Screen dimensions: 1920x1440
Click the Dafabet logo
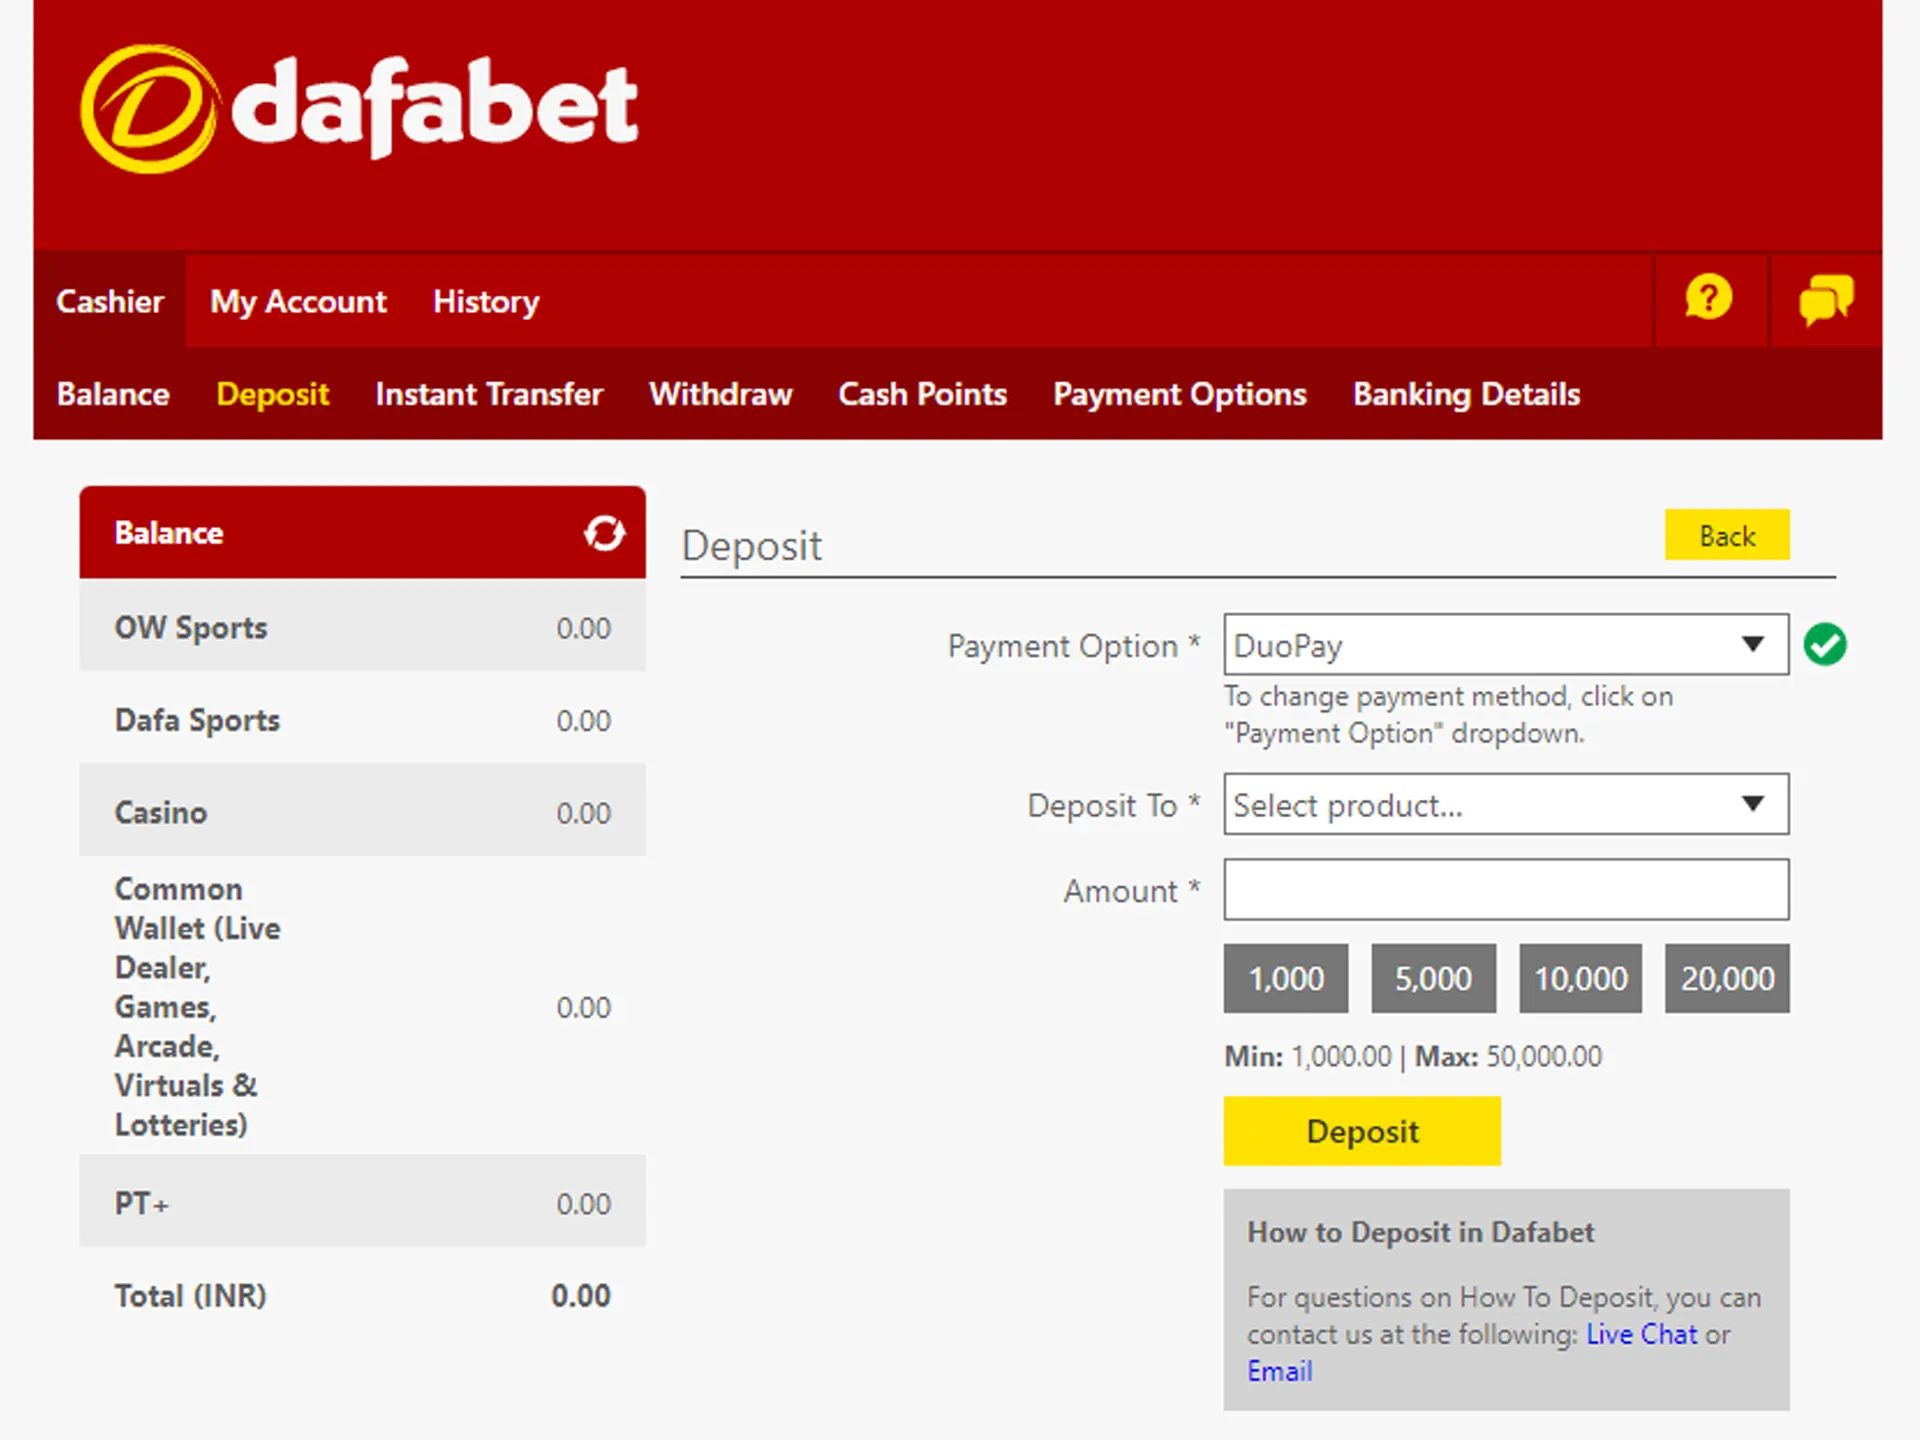pos(359,108)
